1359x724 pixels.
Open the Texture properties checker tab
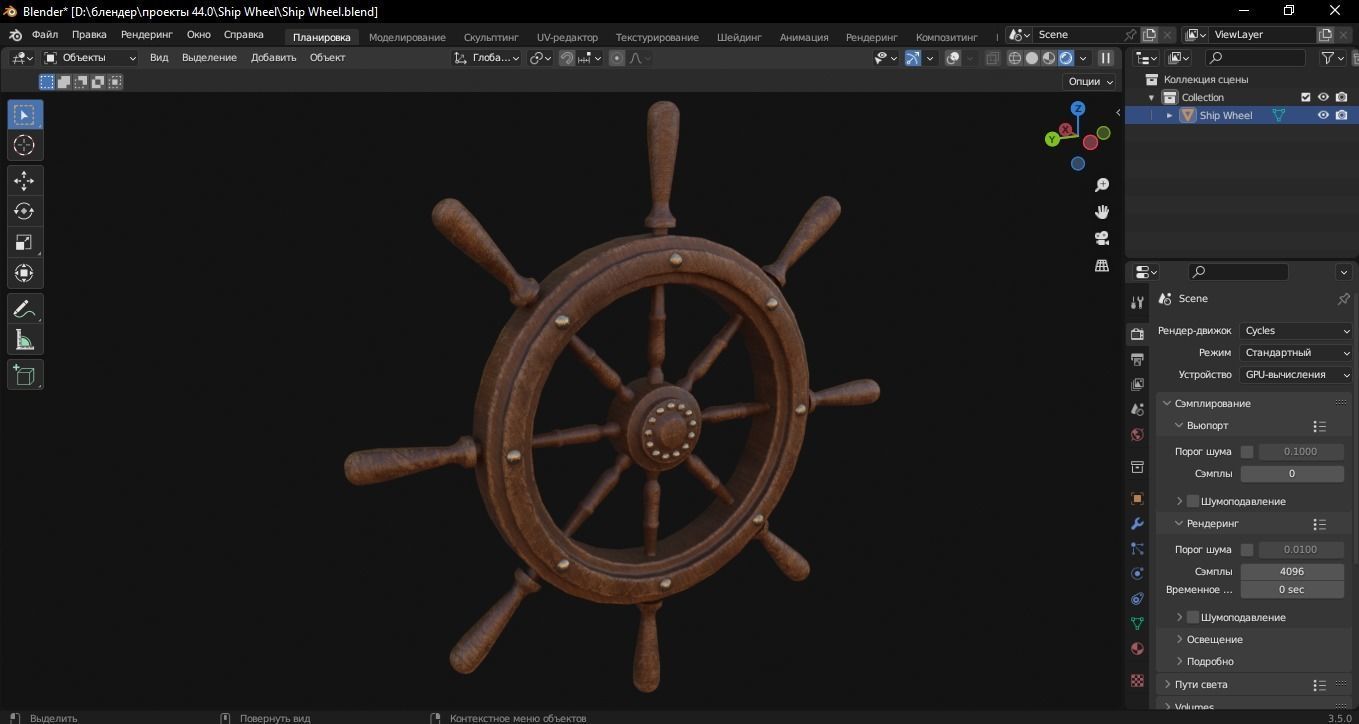point(1137,680)
